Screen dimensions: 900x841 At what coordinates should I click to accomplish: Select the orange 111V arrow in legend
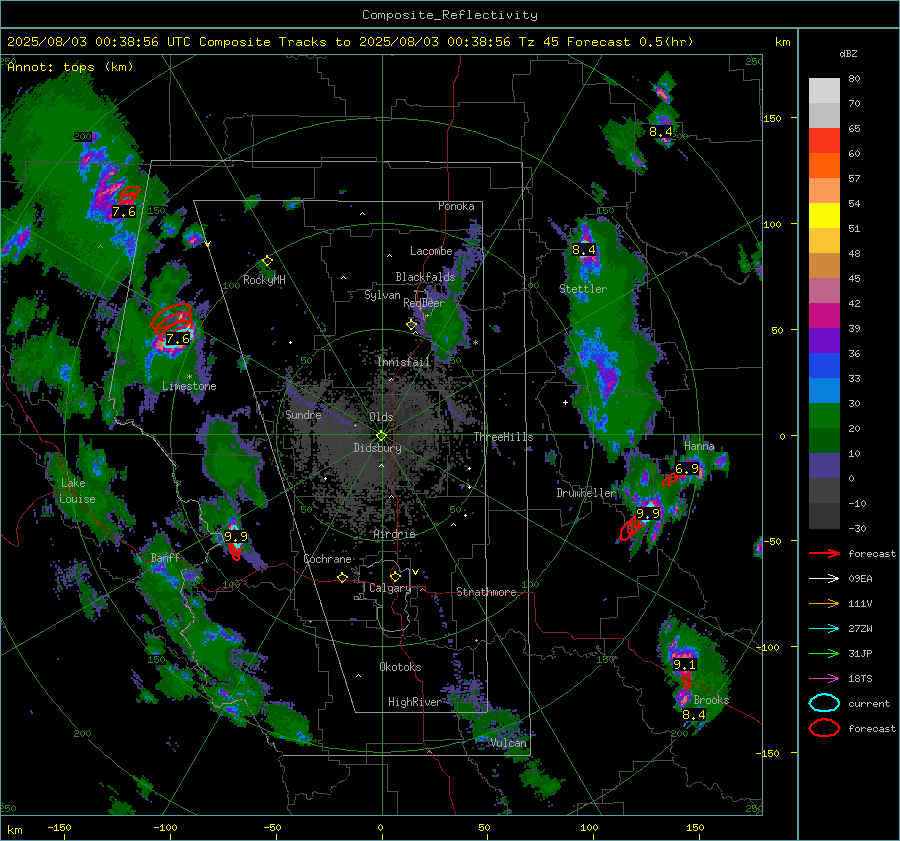coord(824,603)
